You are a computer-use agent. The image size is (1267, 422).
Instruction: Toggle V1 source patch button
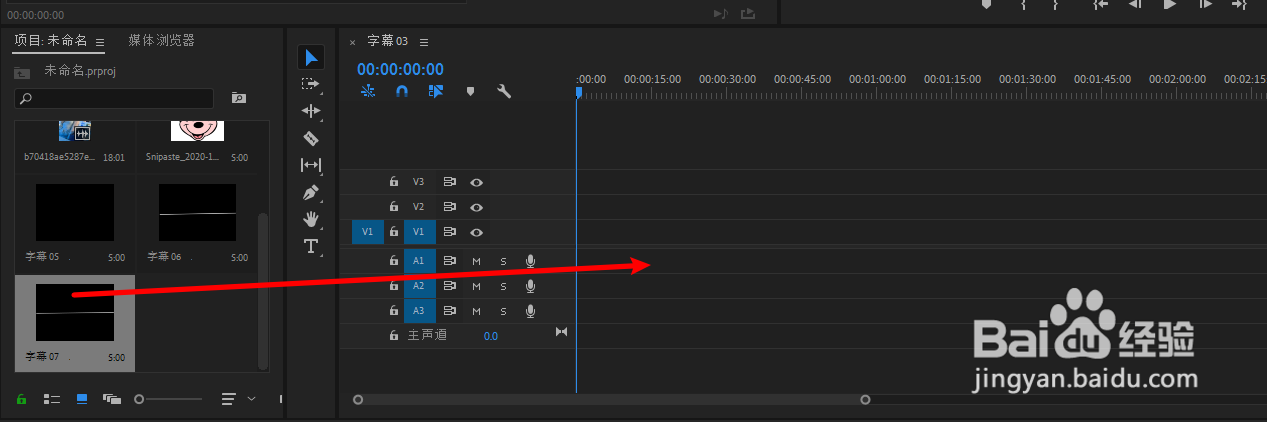(367, 232)
